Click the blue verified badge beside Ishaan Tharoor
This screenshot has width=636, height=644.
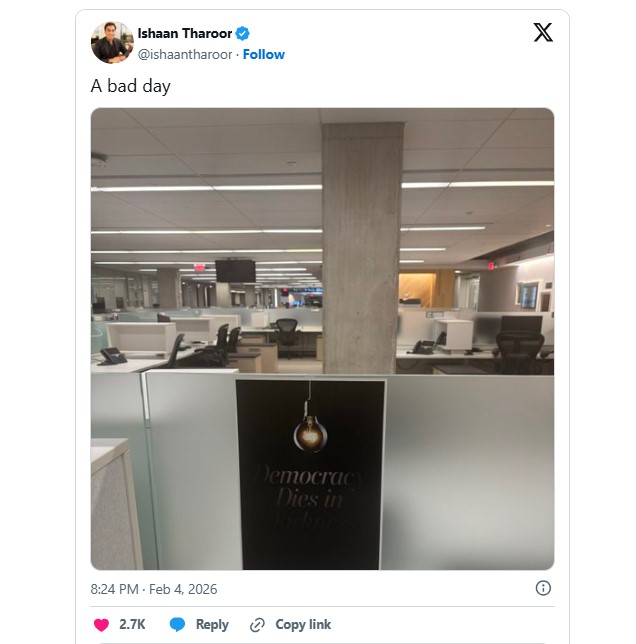(x=242, y=33)
